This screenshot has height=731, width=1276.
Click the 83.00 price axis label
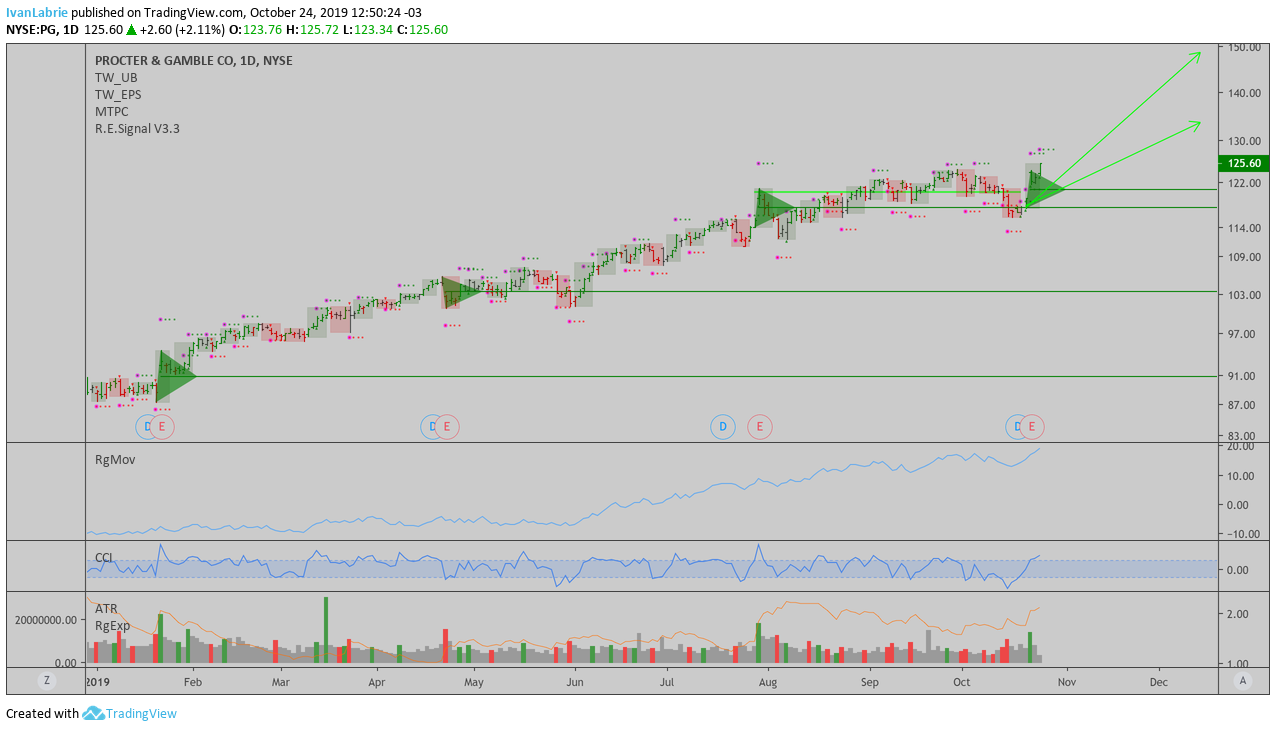pyautogui.click(x=1243, y=436)
